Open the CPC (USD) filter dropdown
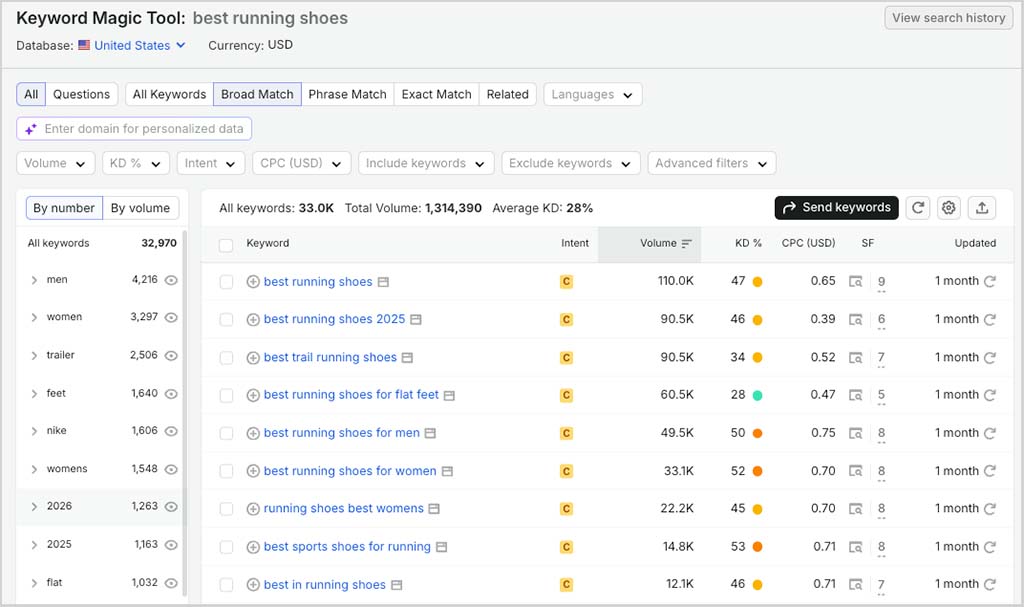Screen dimensions: 1024x607 (x=302, y=163)
